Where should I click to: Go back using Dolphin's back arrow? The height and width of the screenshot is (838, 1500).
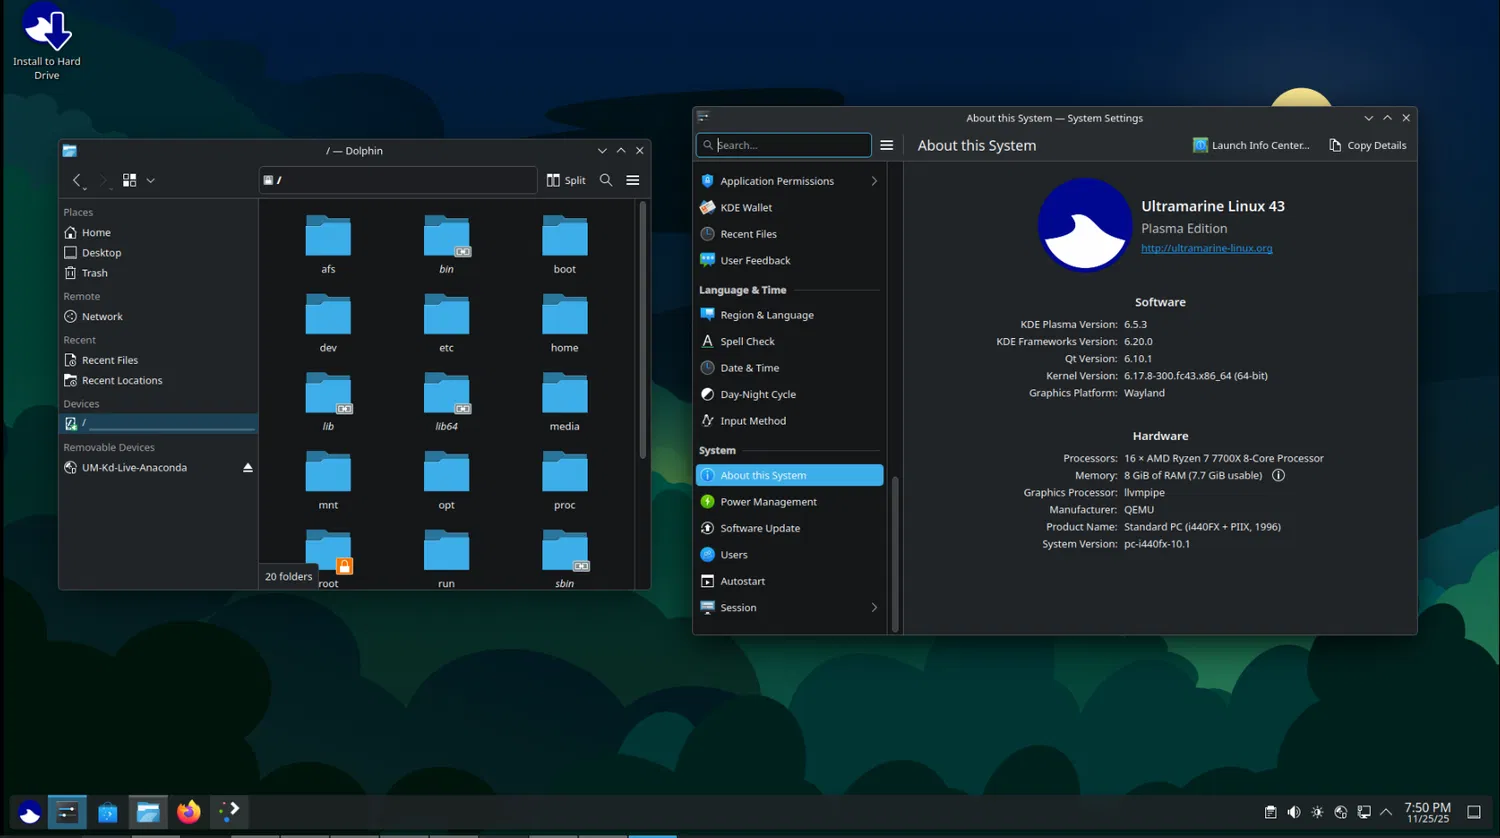pyautogui.click(x=77, y=180)
